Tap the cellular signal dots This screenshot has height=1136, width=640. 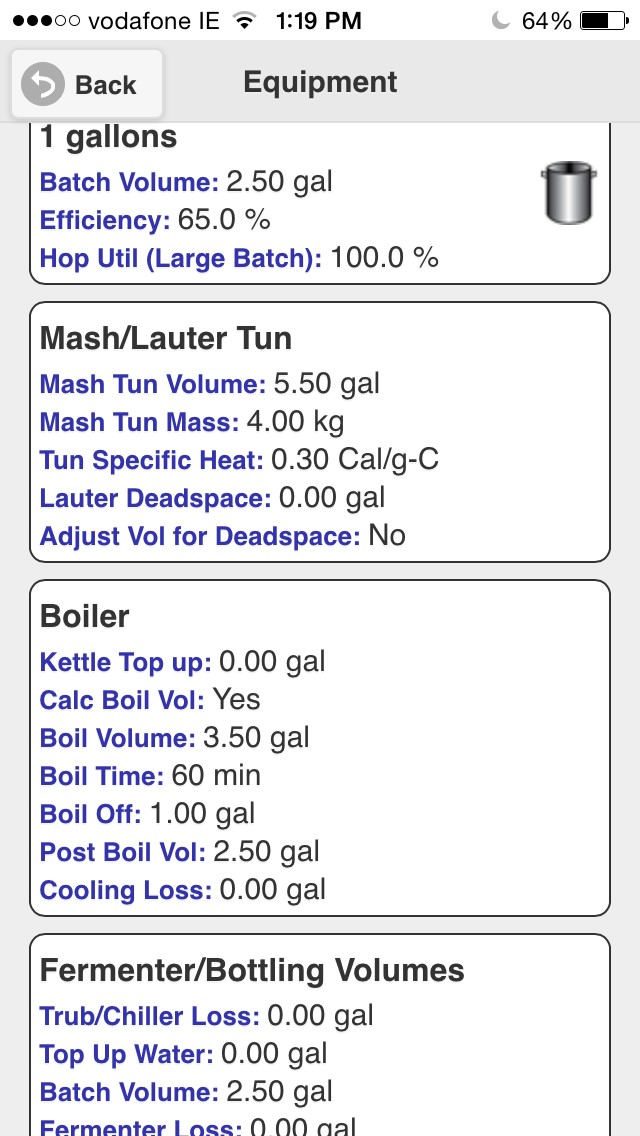pyautogui.click(x=46, y=21)
